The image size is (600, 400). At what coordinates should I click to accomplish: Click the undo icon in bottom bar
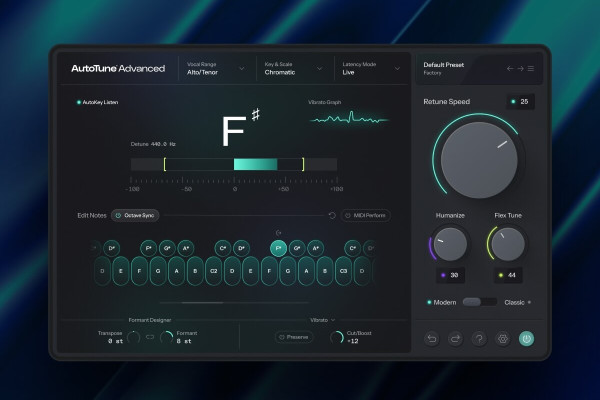coord(432,339)
